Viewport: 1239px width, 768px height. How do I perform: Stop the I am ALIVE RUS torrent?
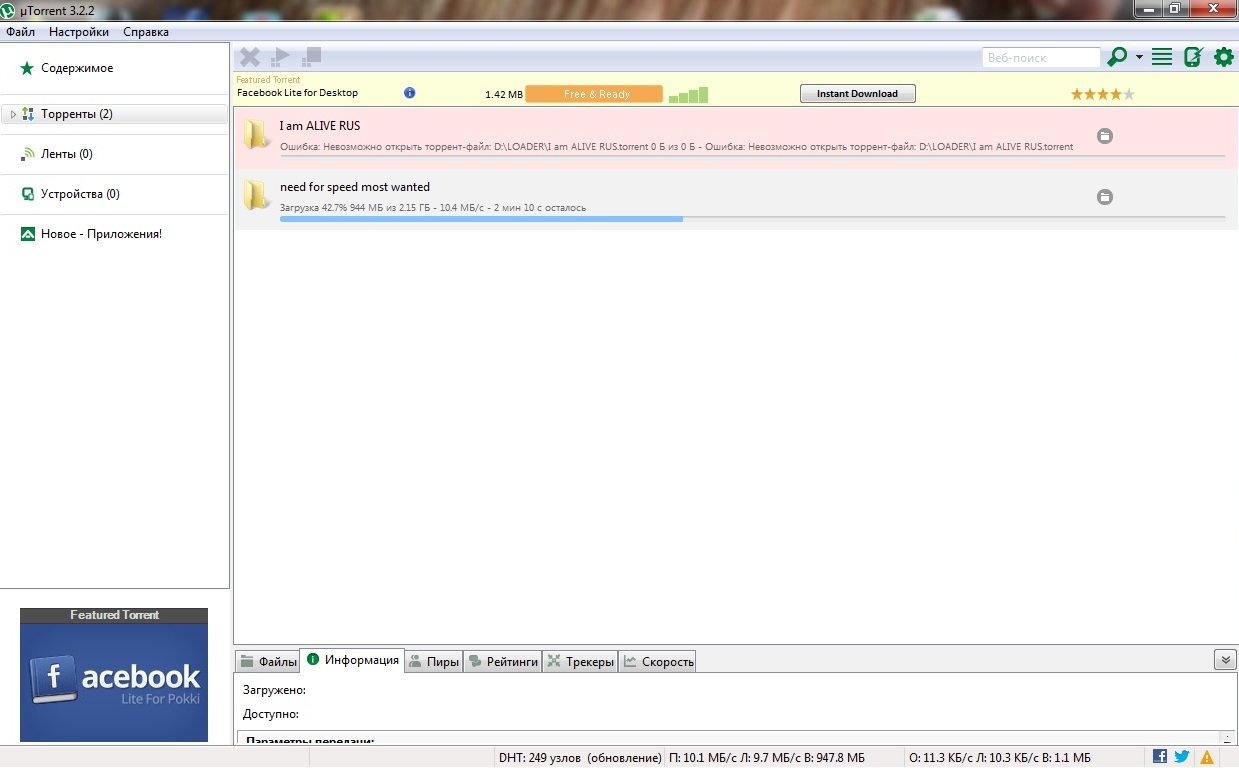(x=1105, y=136)
